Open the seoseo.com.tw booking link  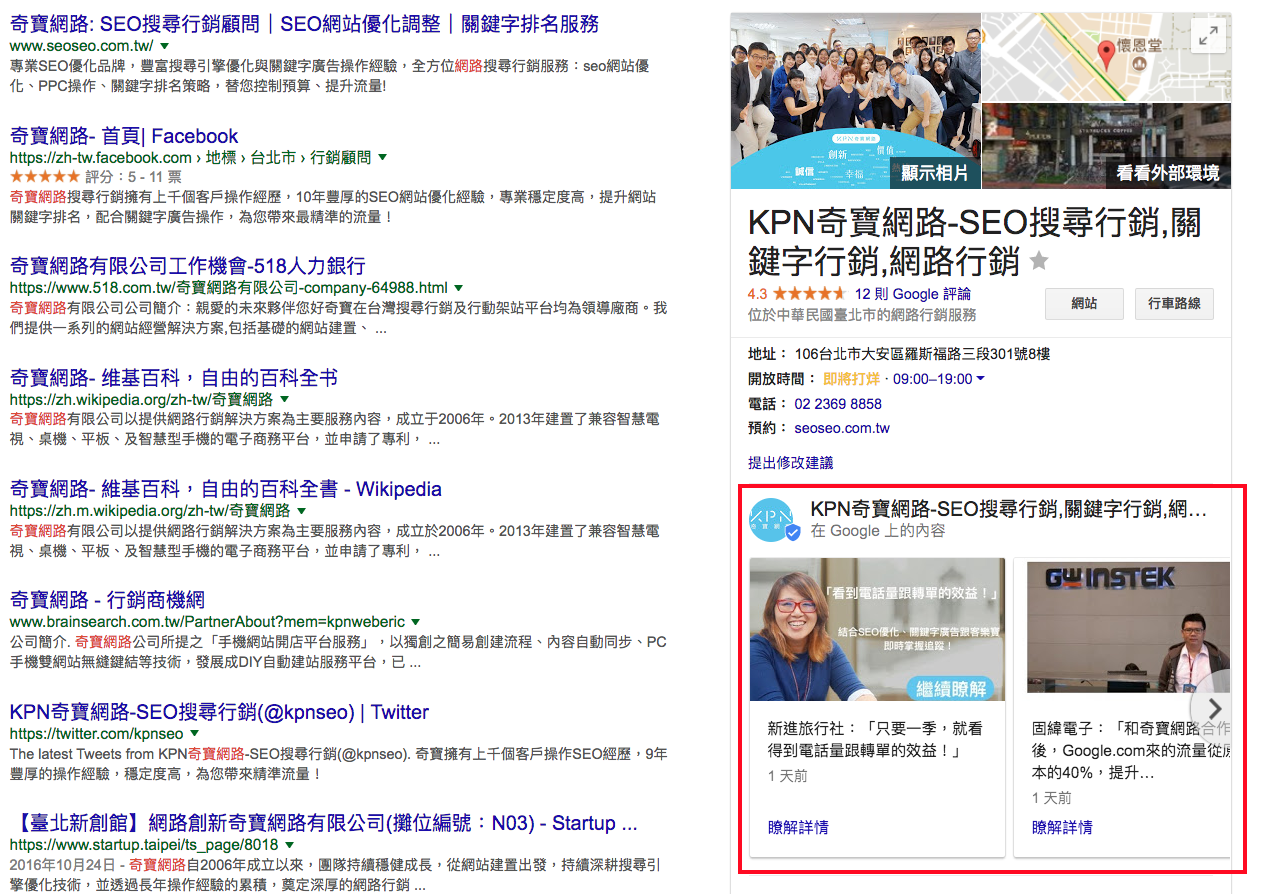pyautogui.click(x=842, y=428)
